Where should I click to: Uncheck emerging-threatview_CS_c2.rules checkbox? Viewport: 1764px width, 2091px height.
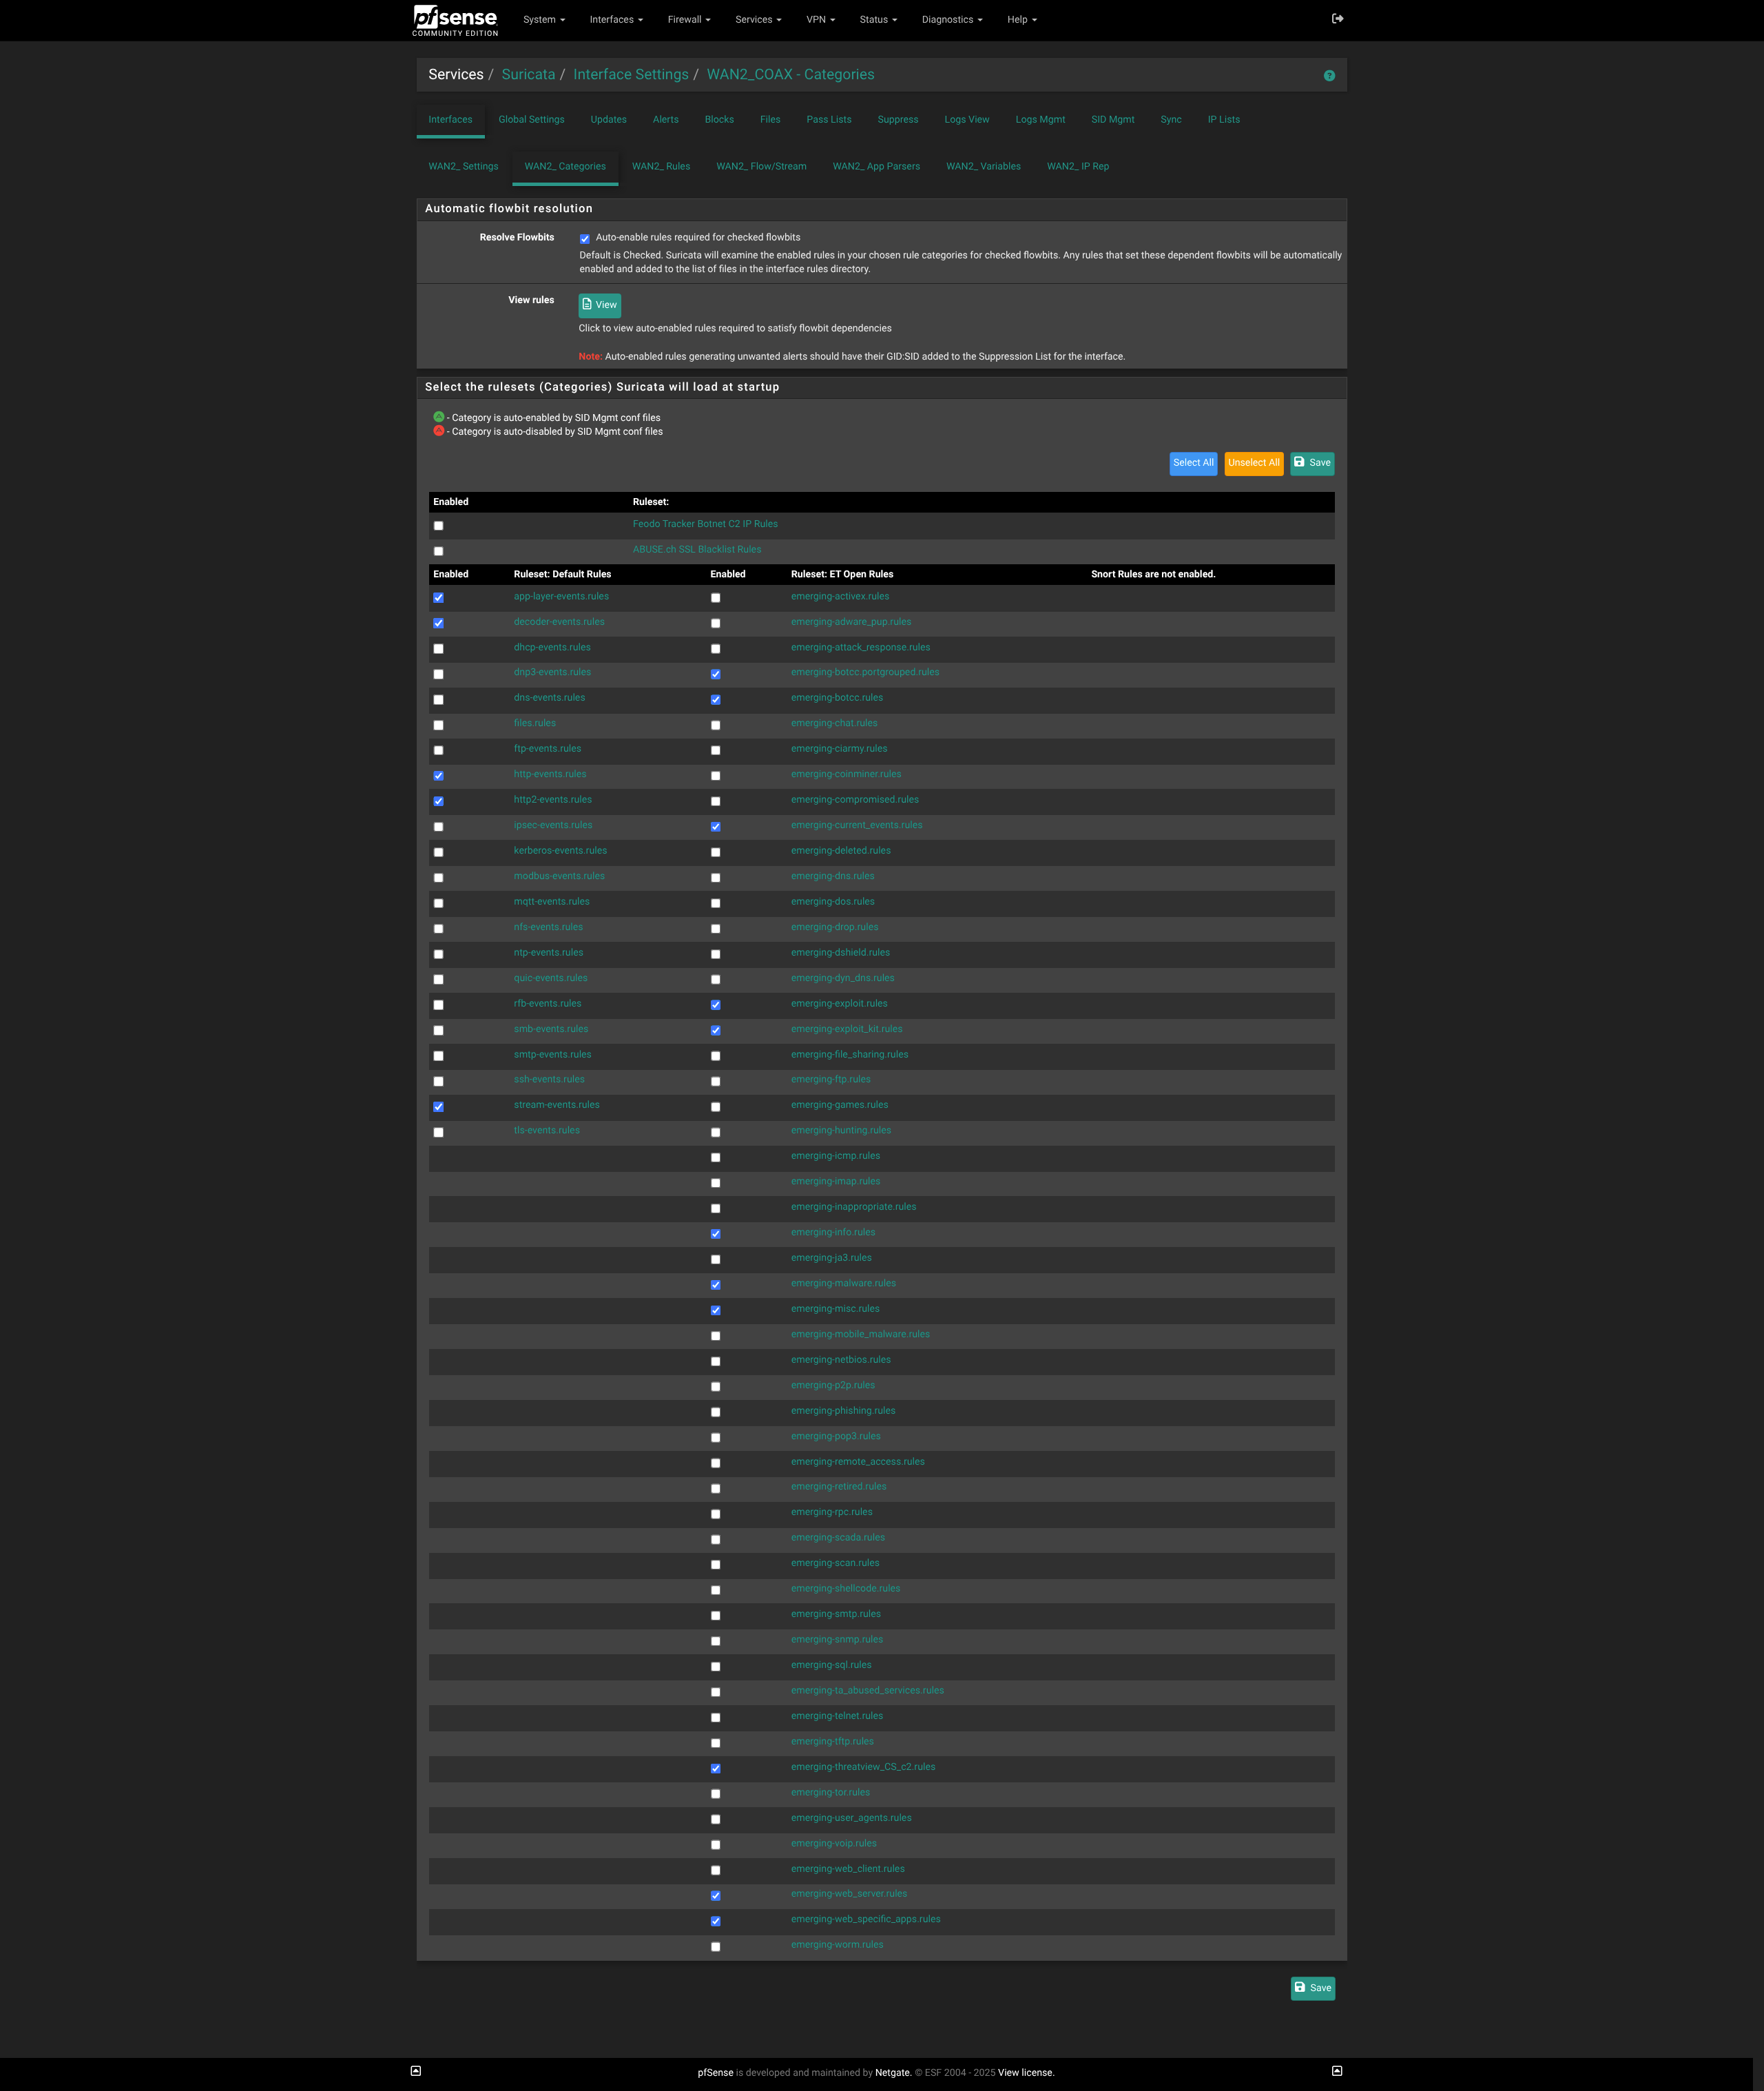click(x=715, y=1769)
